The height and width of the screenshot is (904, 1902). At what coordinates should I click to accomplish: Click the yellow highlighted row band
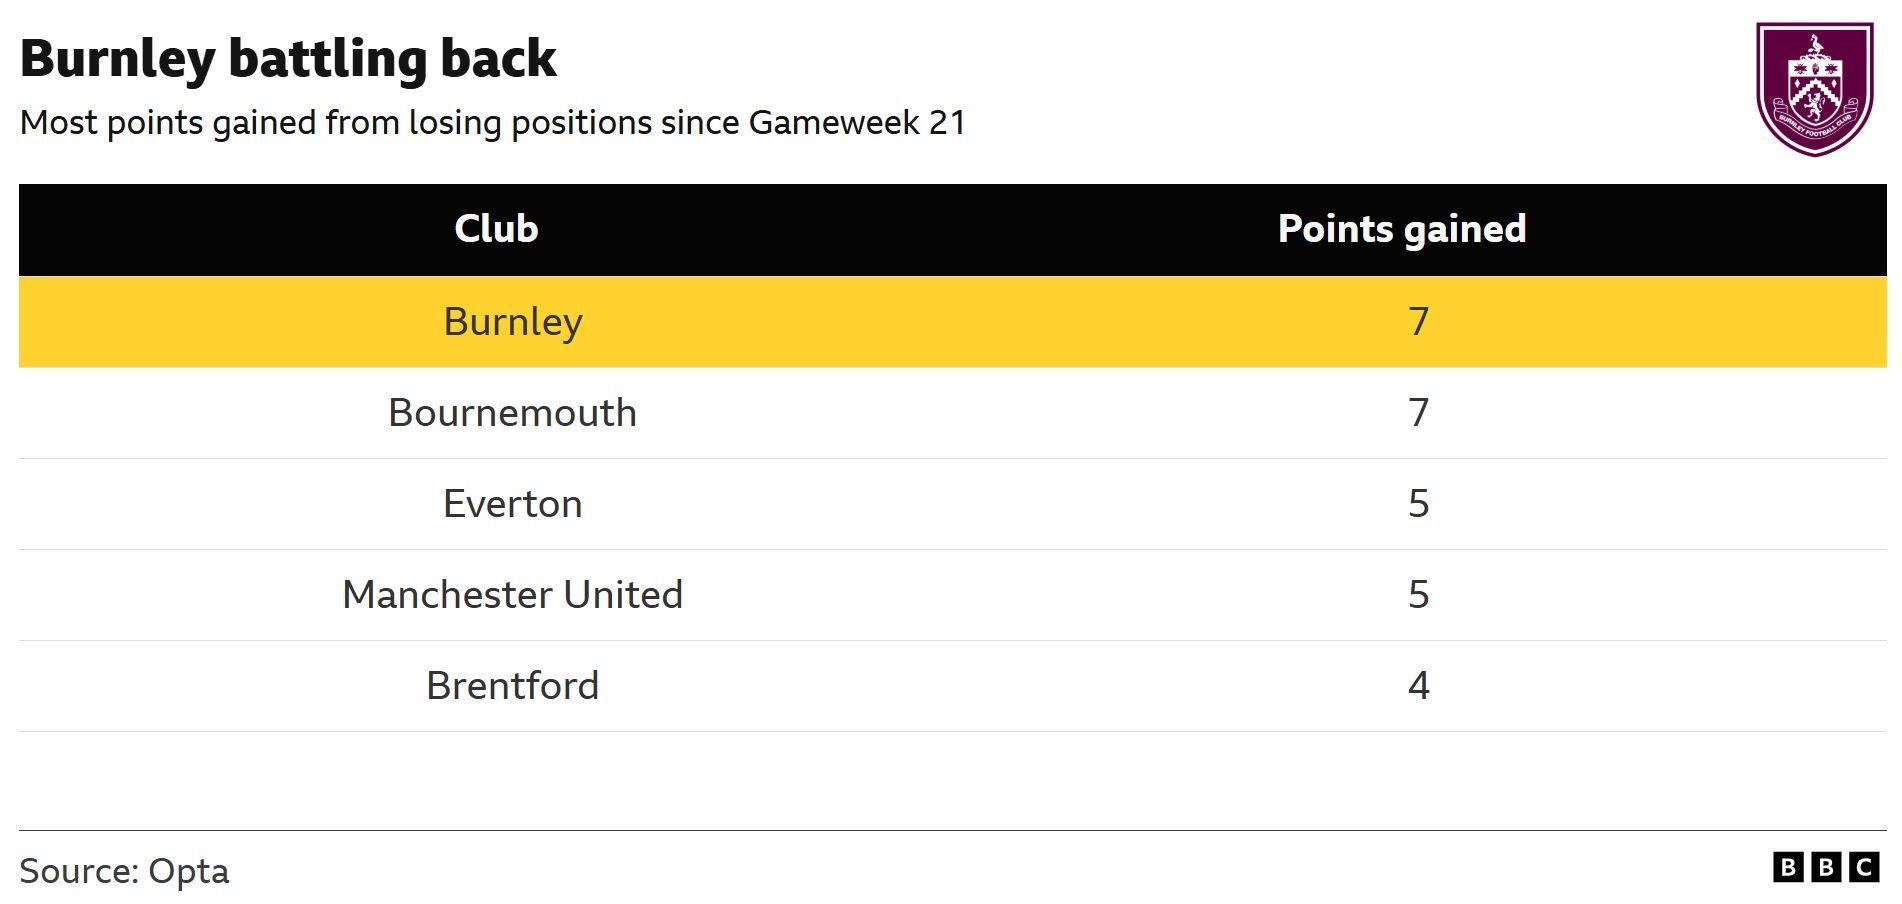(950, 322)
